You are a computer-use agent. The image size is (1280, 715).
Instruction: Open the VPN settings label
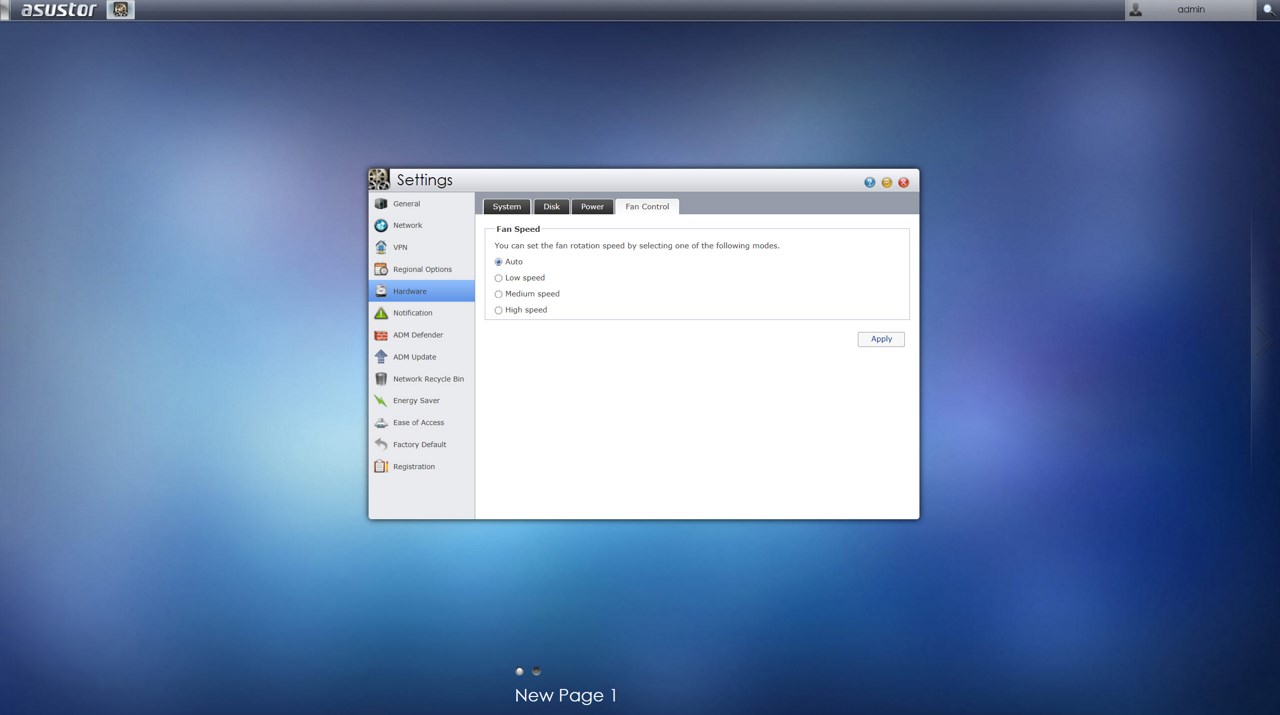pyautogui.click(x=400, y=247)
